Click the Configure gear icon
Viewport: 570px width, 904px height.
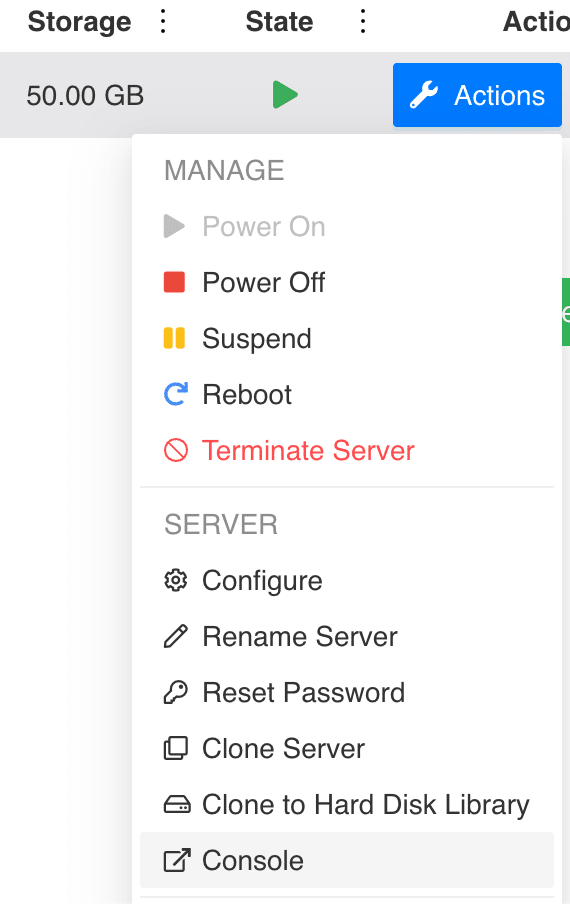pos(176,581)
